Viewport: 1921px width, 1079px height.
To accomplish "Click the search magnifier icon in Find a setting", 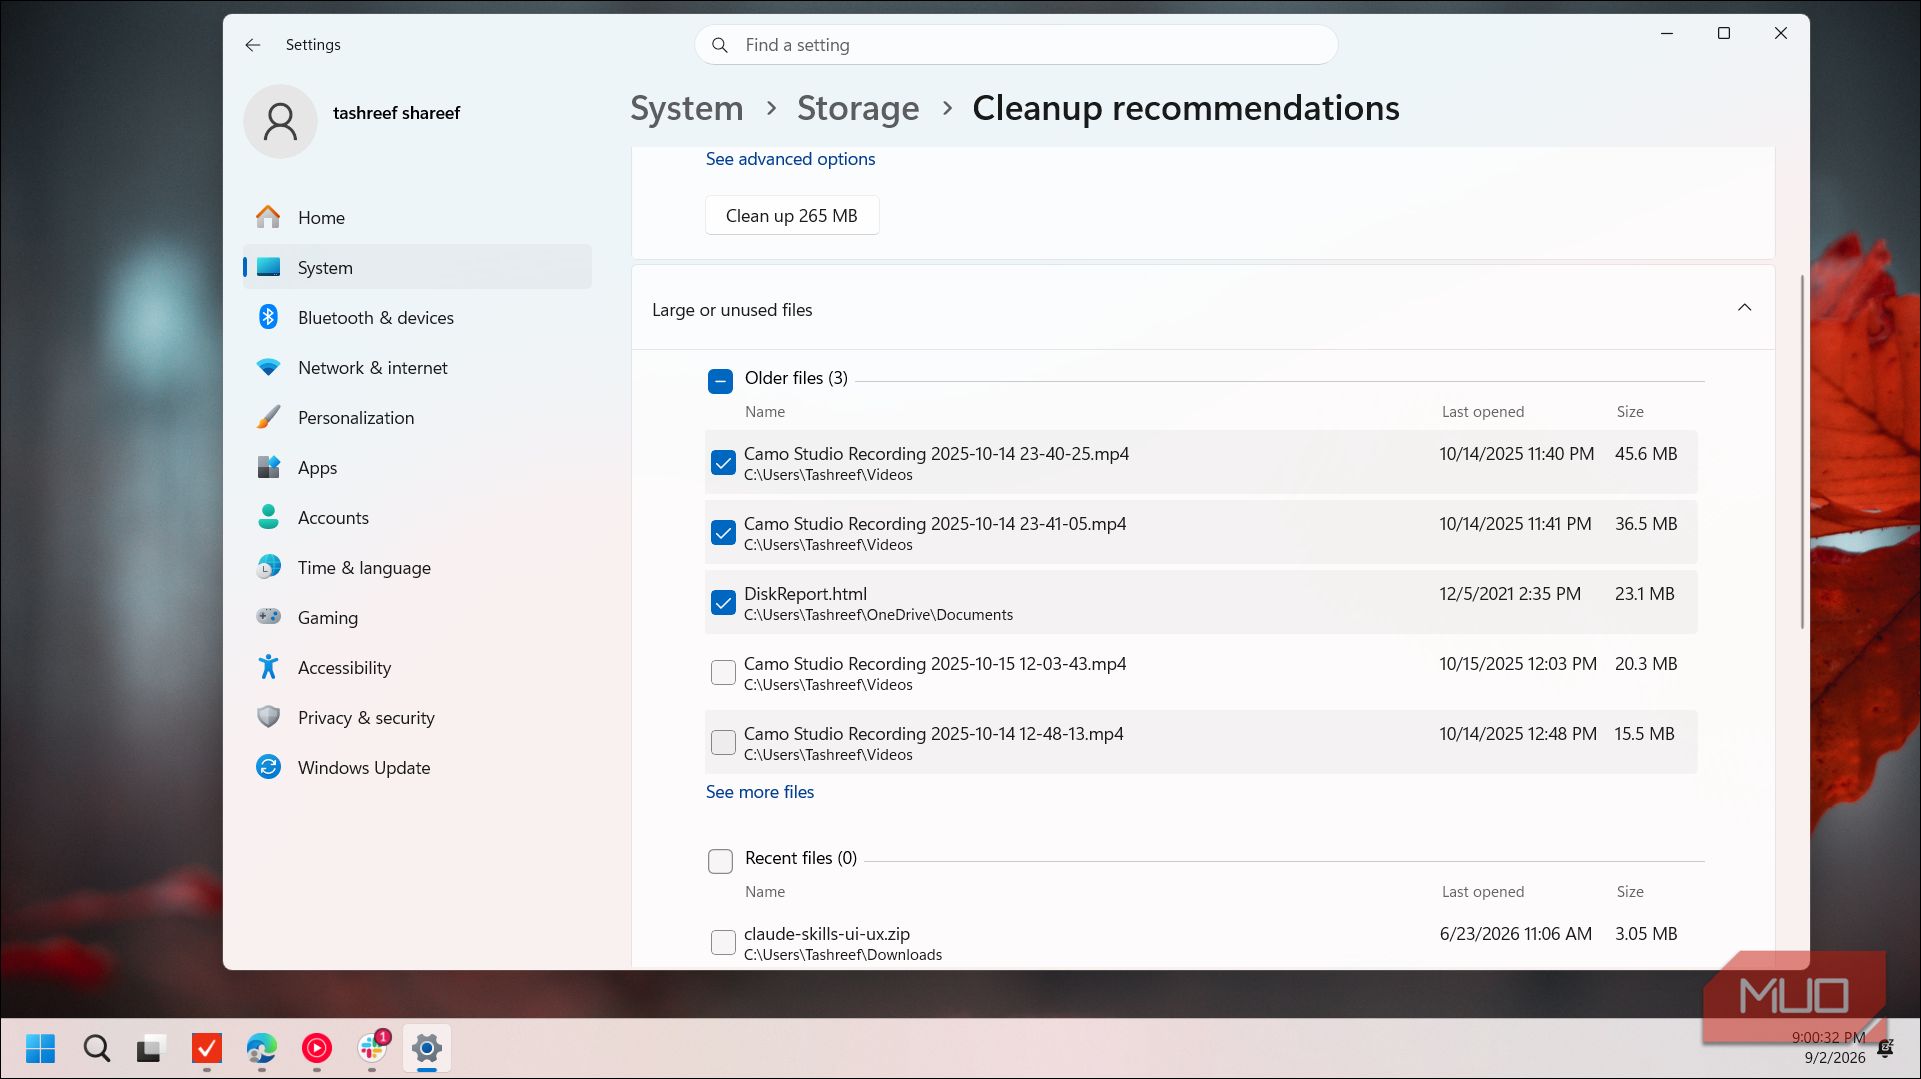I will [720, 45].
